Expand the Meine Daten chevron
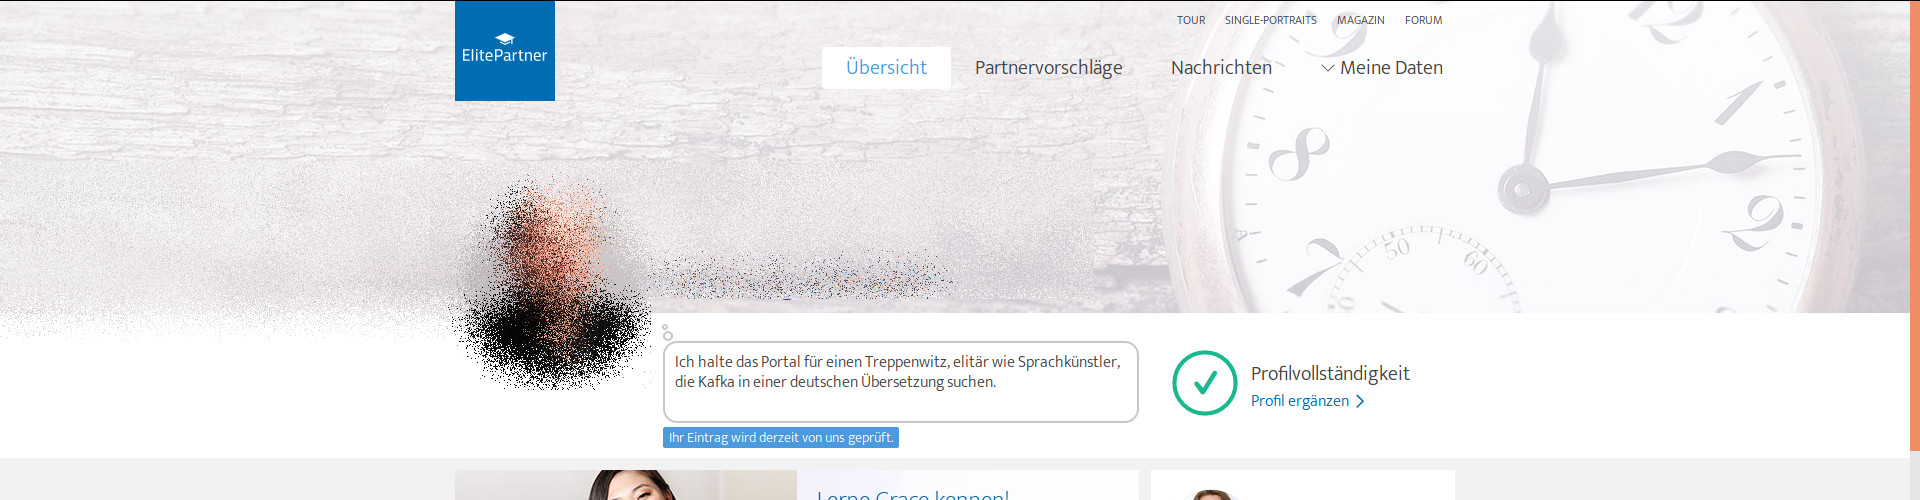1920x500 pixels. coord(1328,68)
